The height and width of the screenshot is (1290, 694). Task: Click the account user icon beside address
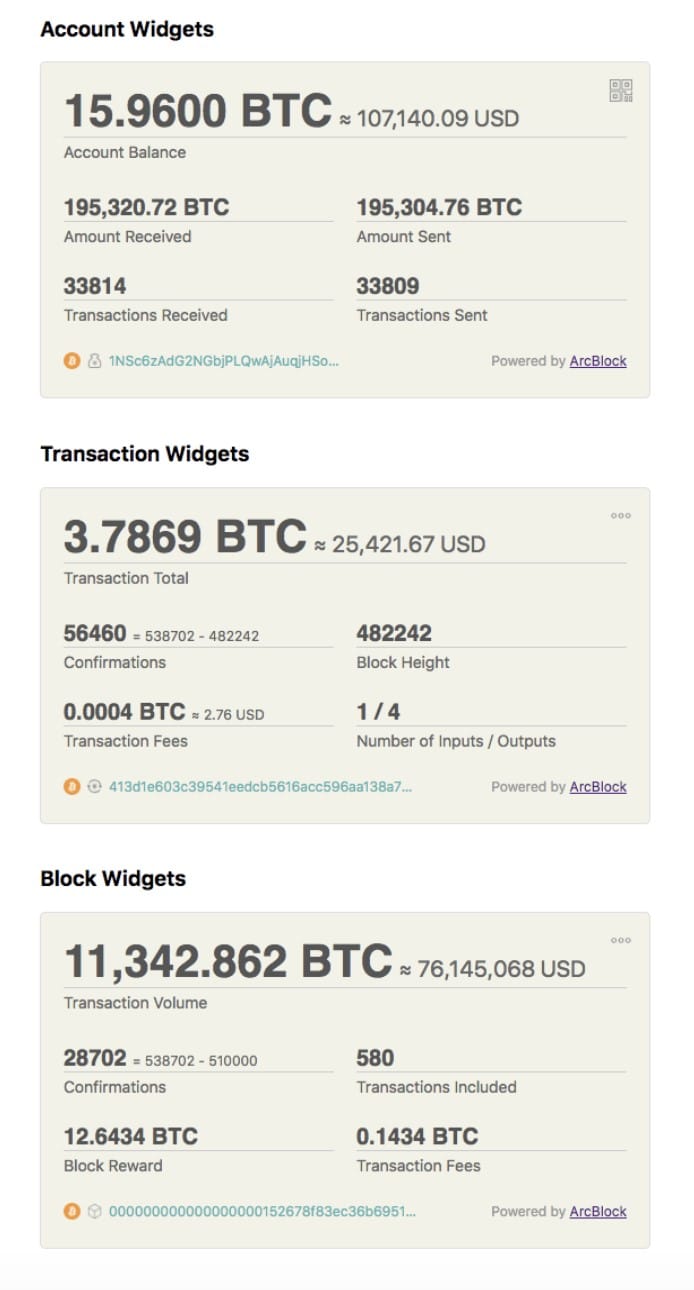[95, 361]
